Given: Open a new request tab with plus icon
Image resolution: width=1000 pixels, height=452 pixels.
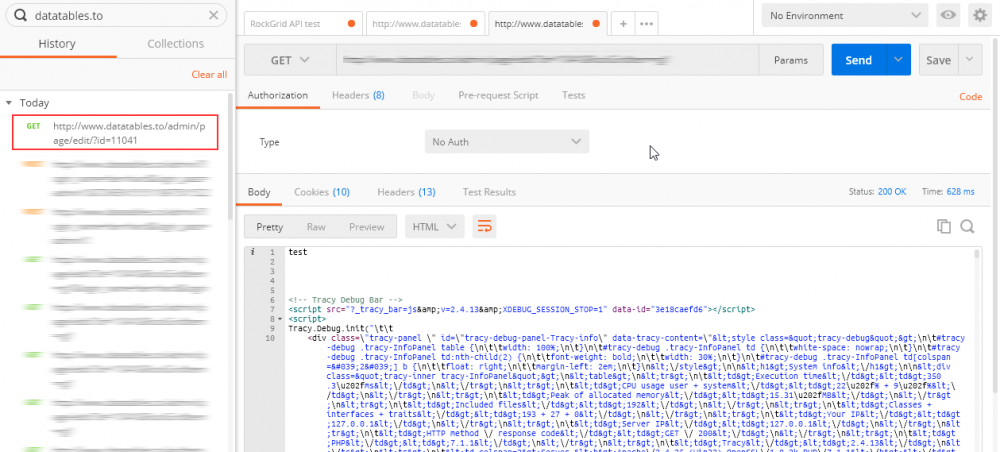Looking at the screenshot, I should pyautogui.click(x=623, y=24).
